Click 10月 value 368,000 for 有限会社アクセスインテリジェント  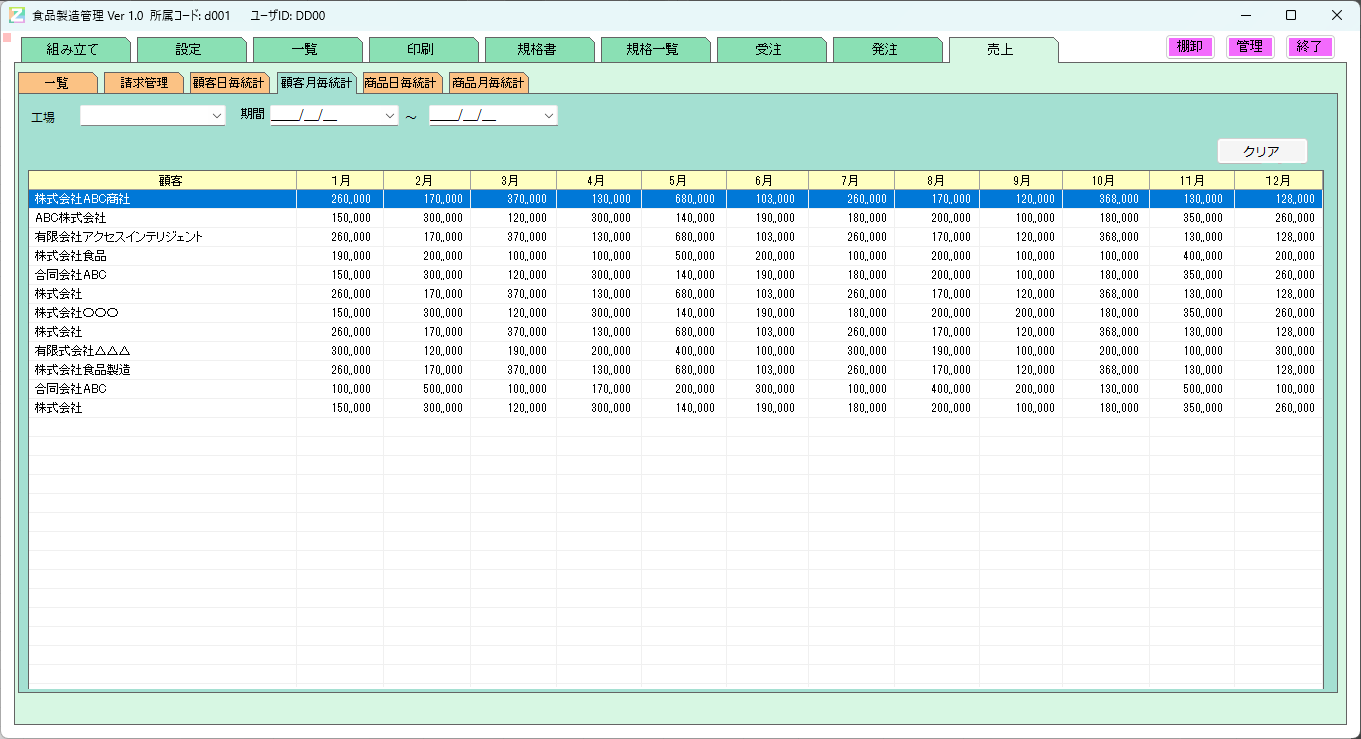click(1120, 238)
